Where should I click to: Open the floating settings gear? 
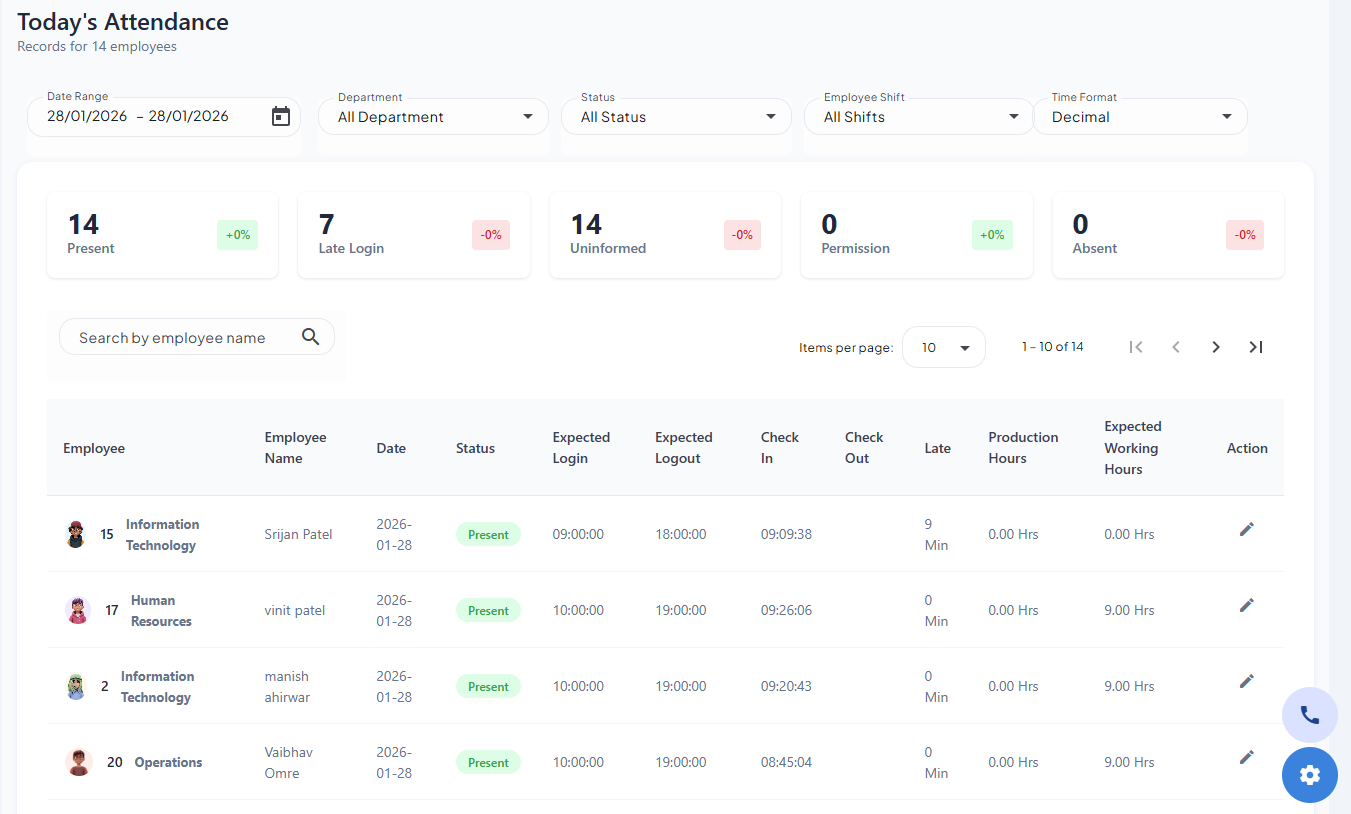(1309, 775)
